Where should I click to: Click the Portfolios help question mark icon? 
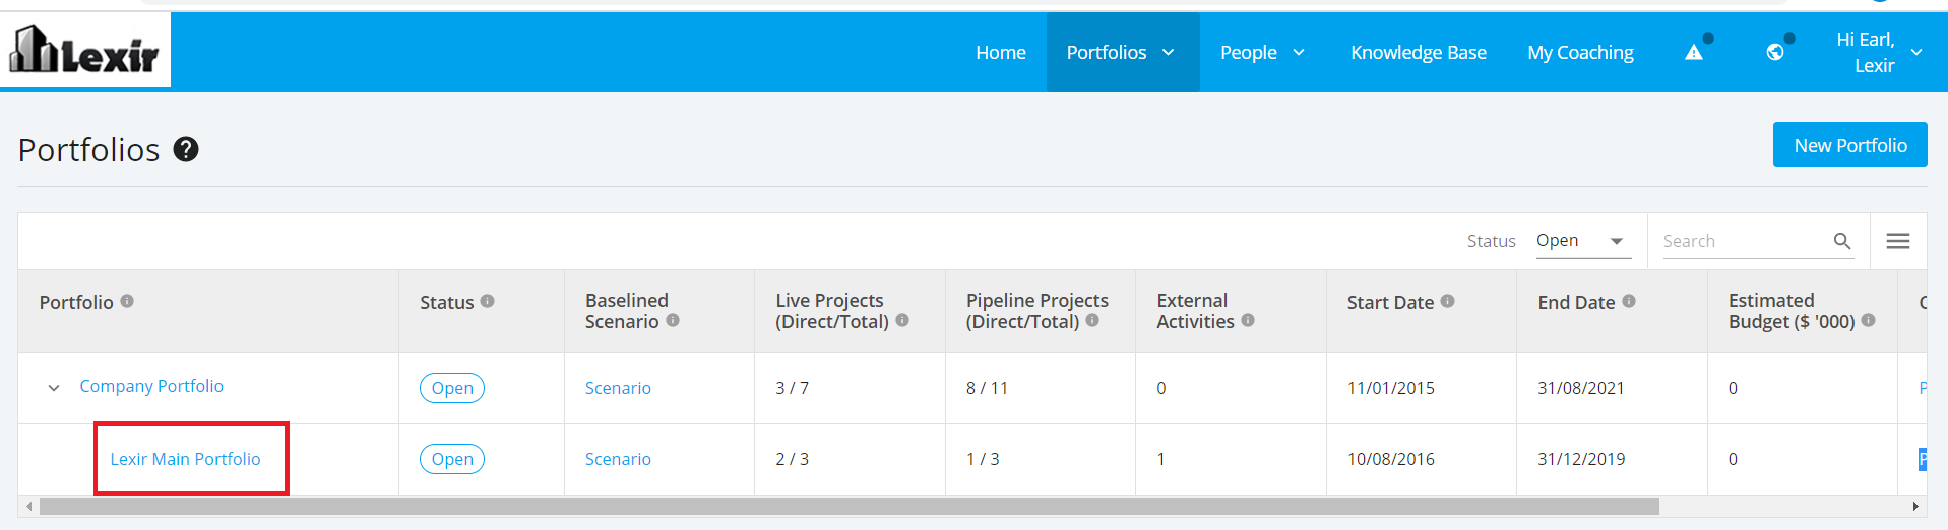click(186, 149)
